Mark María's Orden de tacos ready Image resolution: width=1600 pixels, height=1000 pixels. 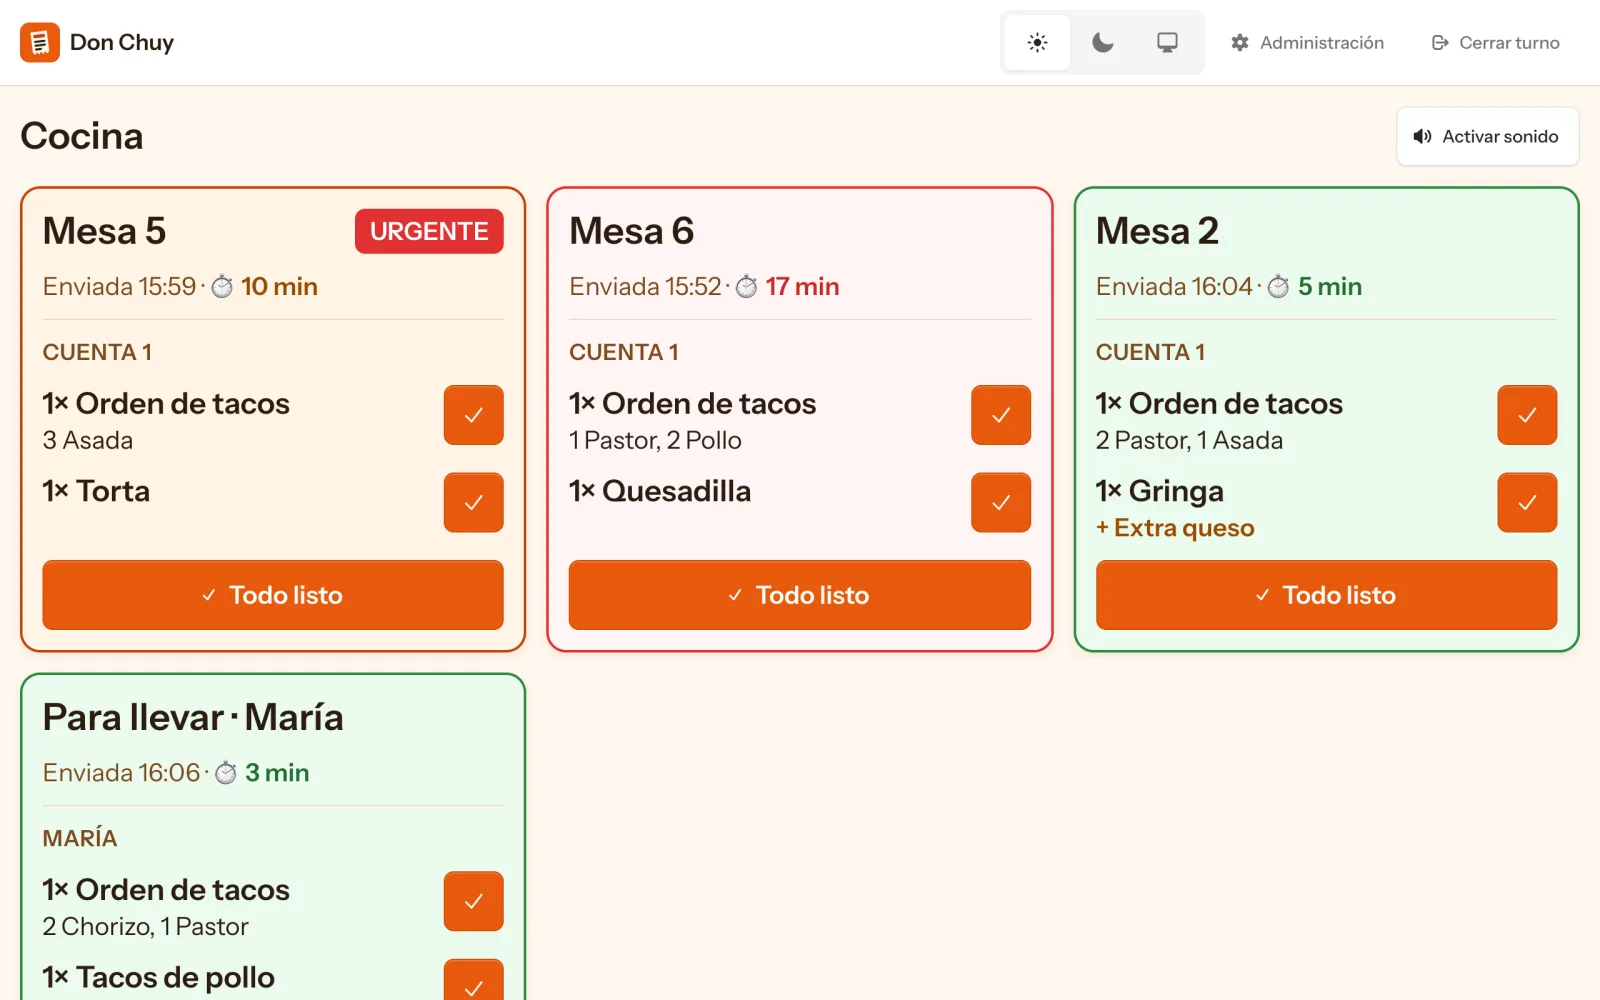click(473, 901)
